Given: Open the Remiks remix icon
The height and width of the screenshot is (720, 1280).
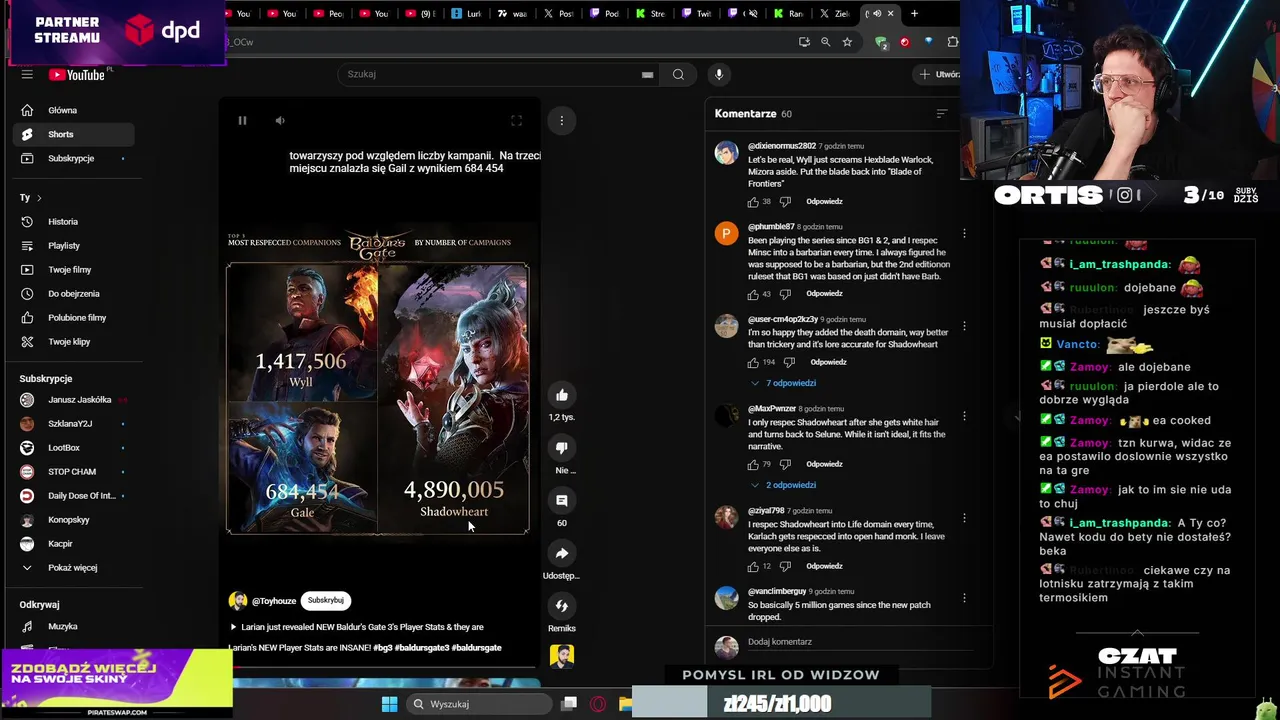Looking at the screenshot, I should 561,605.
